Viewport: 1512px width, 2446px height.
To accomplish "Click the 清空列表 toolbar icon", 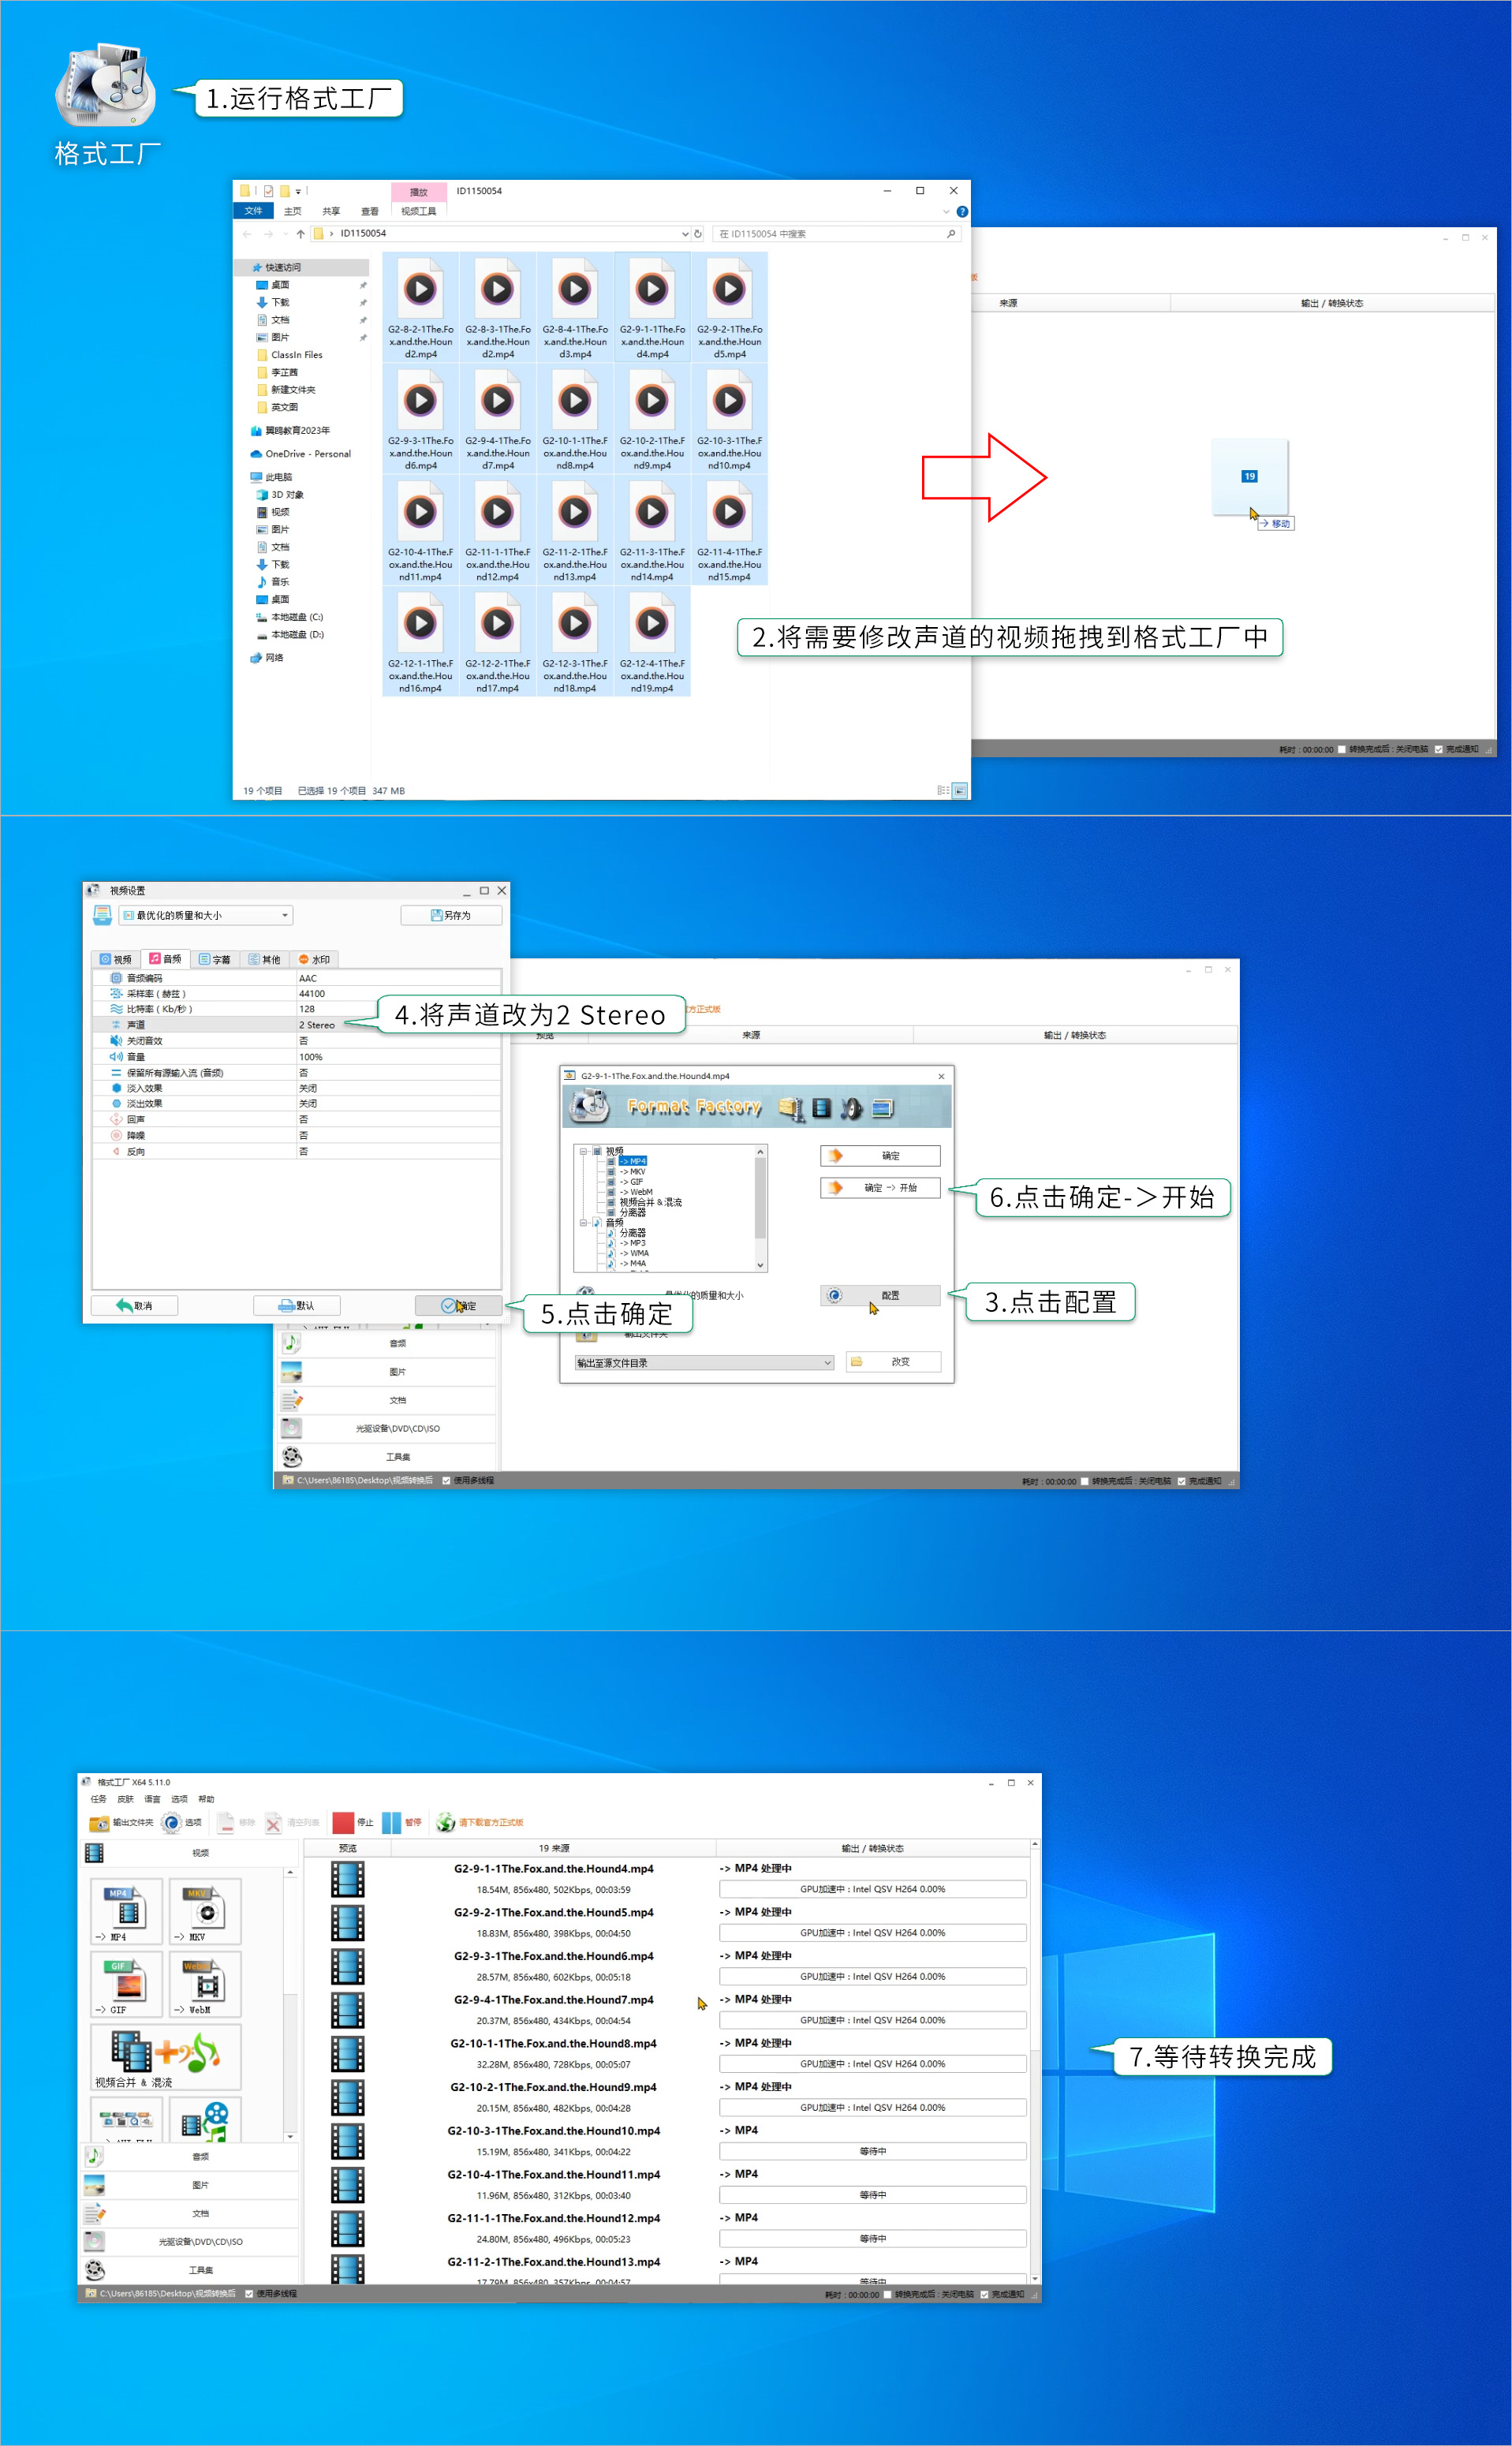I will (273, 1823).
